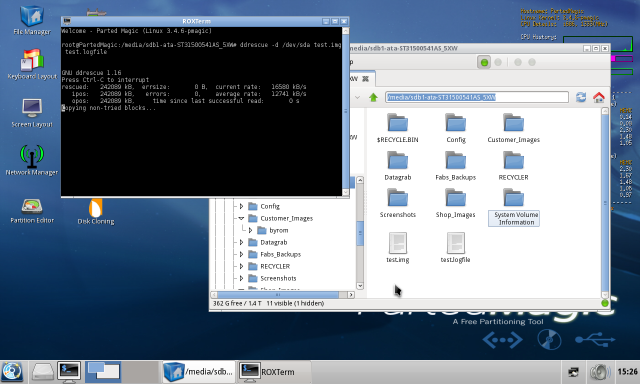Viewport: 640px width, 384px height.
Task: Switch to first workspace in pager
Action: coord(103,372)
